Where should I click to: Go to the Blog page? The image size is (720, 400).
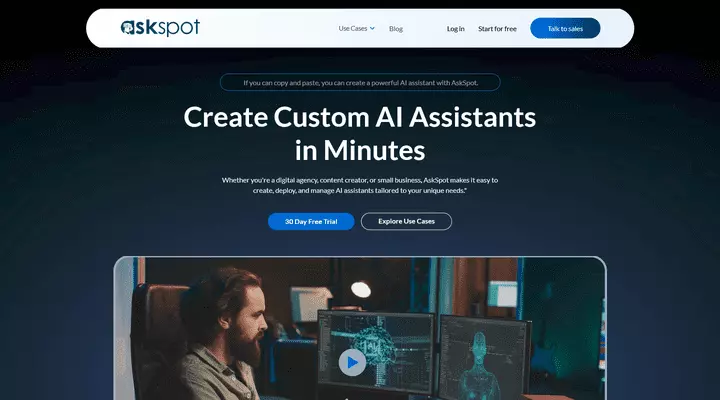[x=396, y=29]
